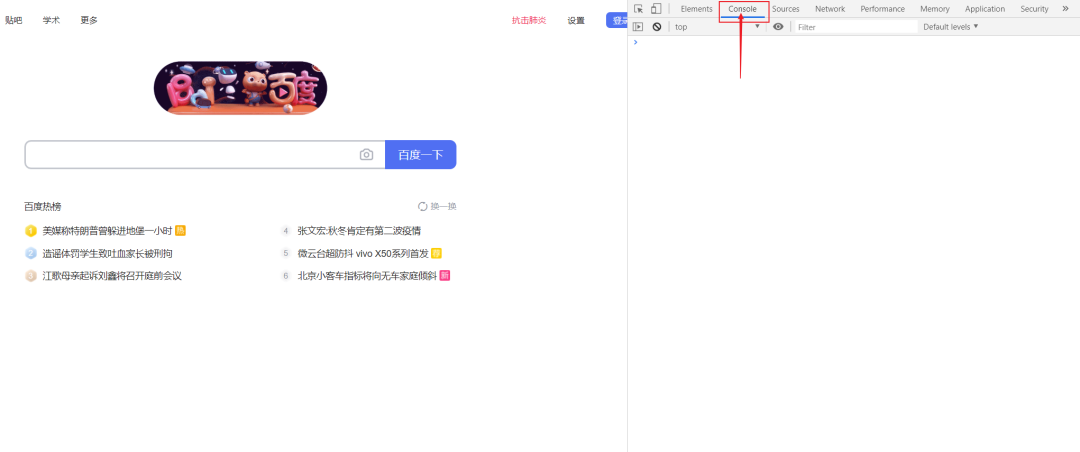Viewport: 1080px width, 452px height.
Task: Show the console sidebar icon
Action: (638, 27)
